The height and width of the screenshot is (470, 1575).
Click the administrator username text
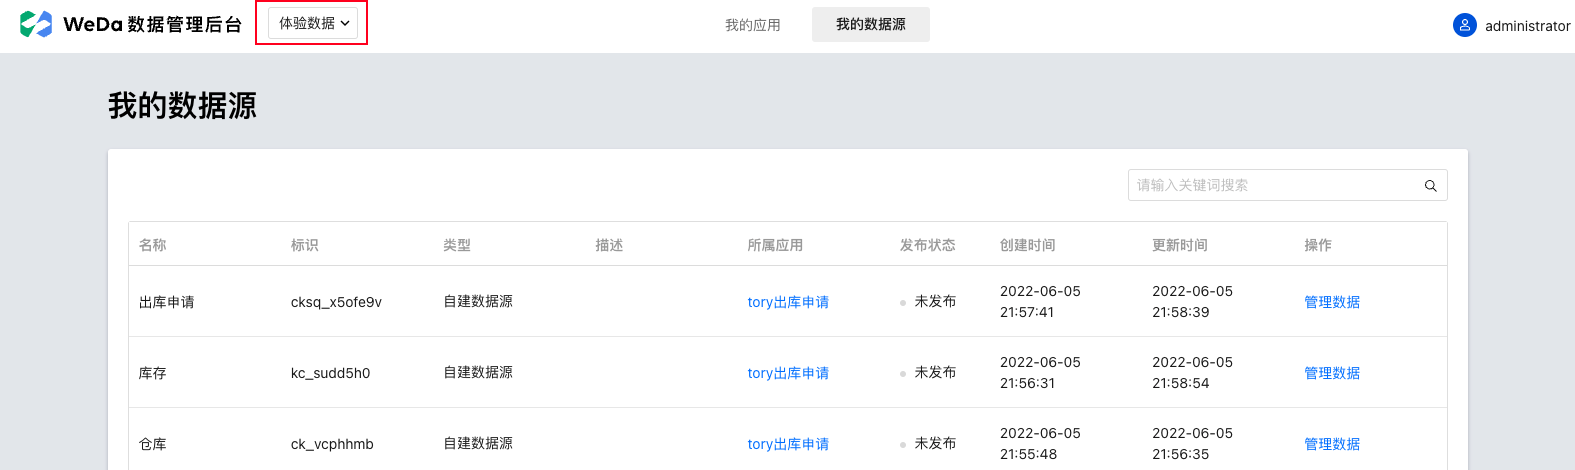click(x=1527, y=26)
